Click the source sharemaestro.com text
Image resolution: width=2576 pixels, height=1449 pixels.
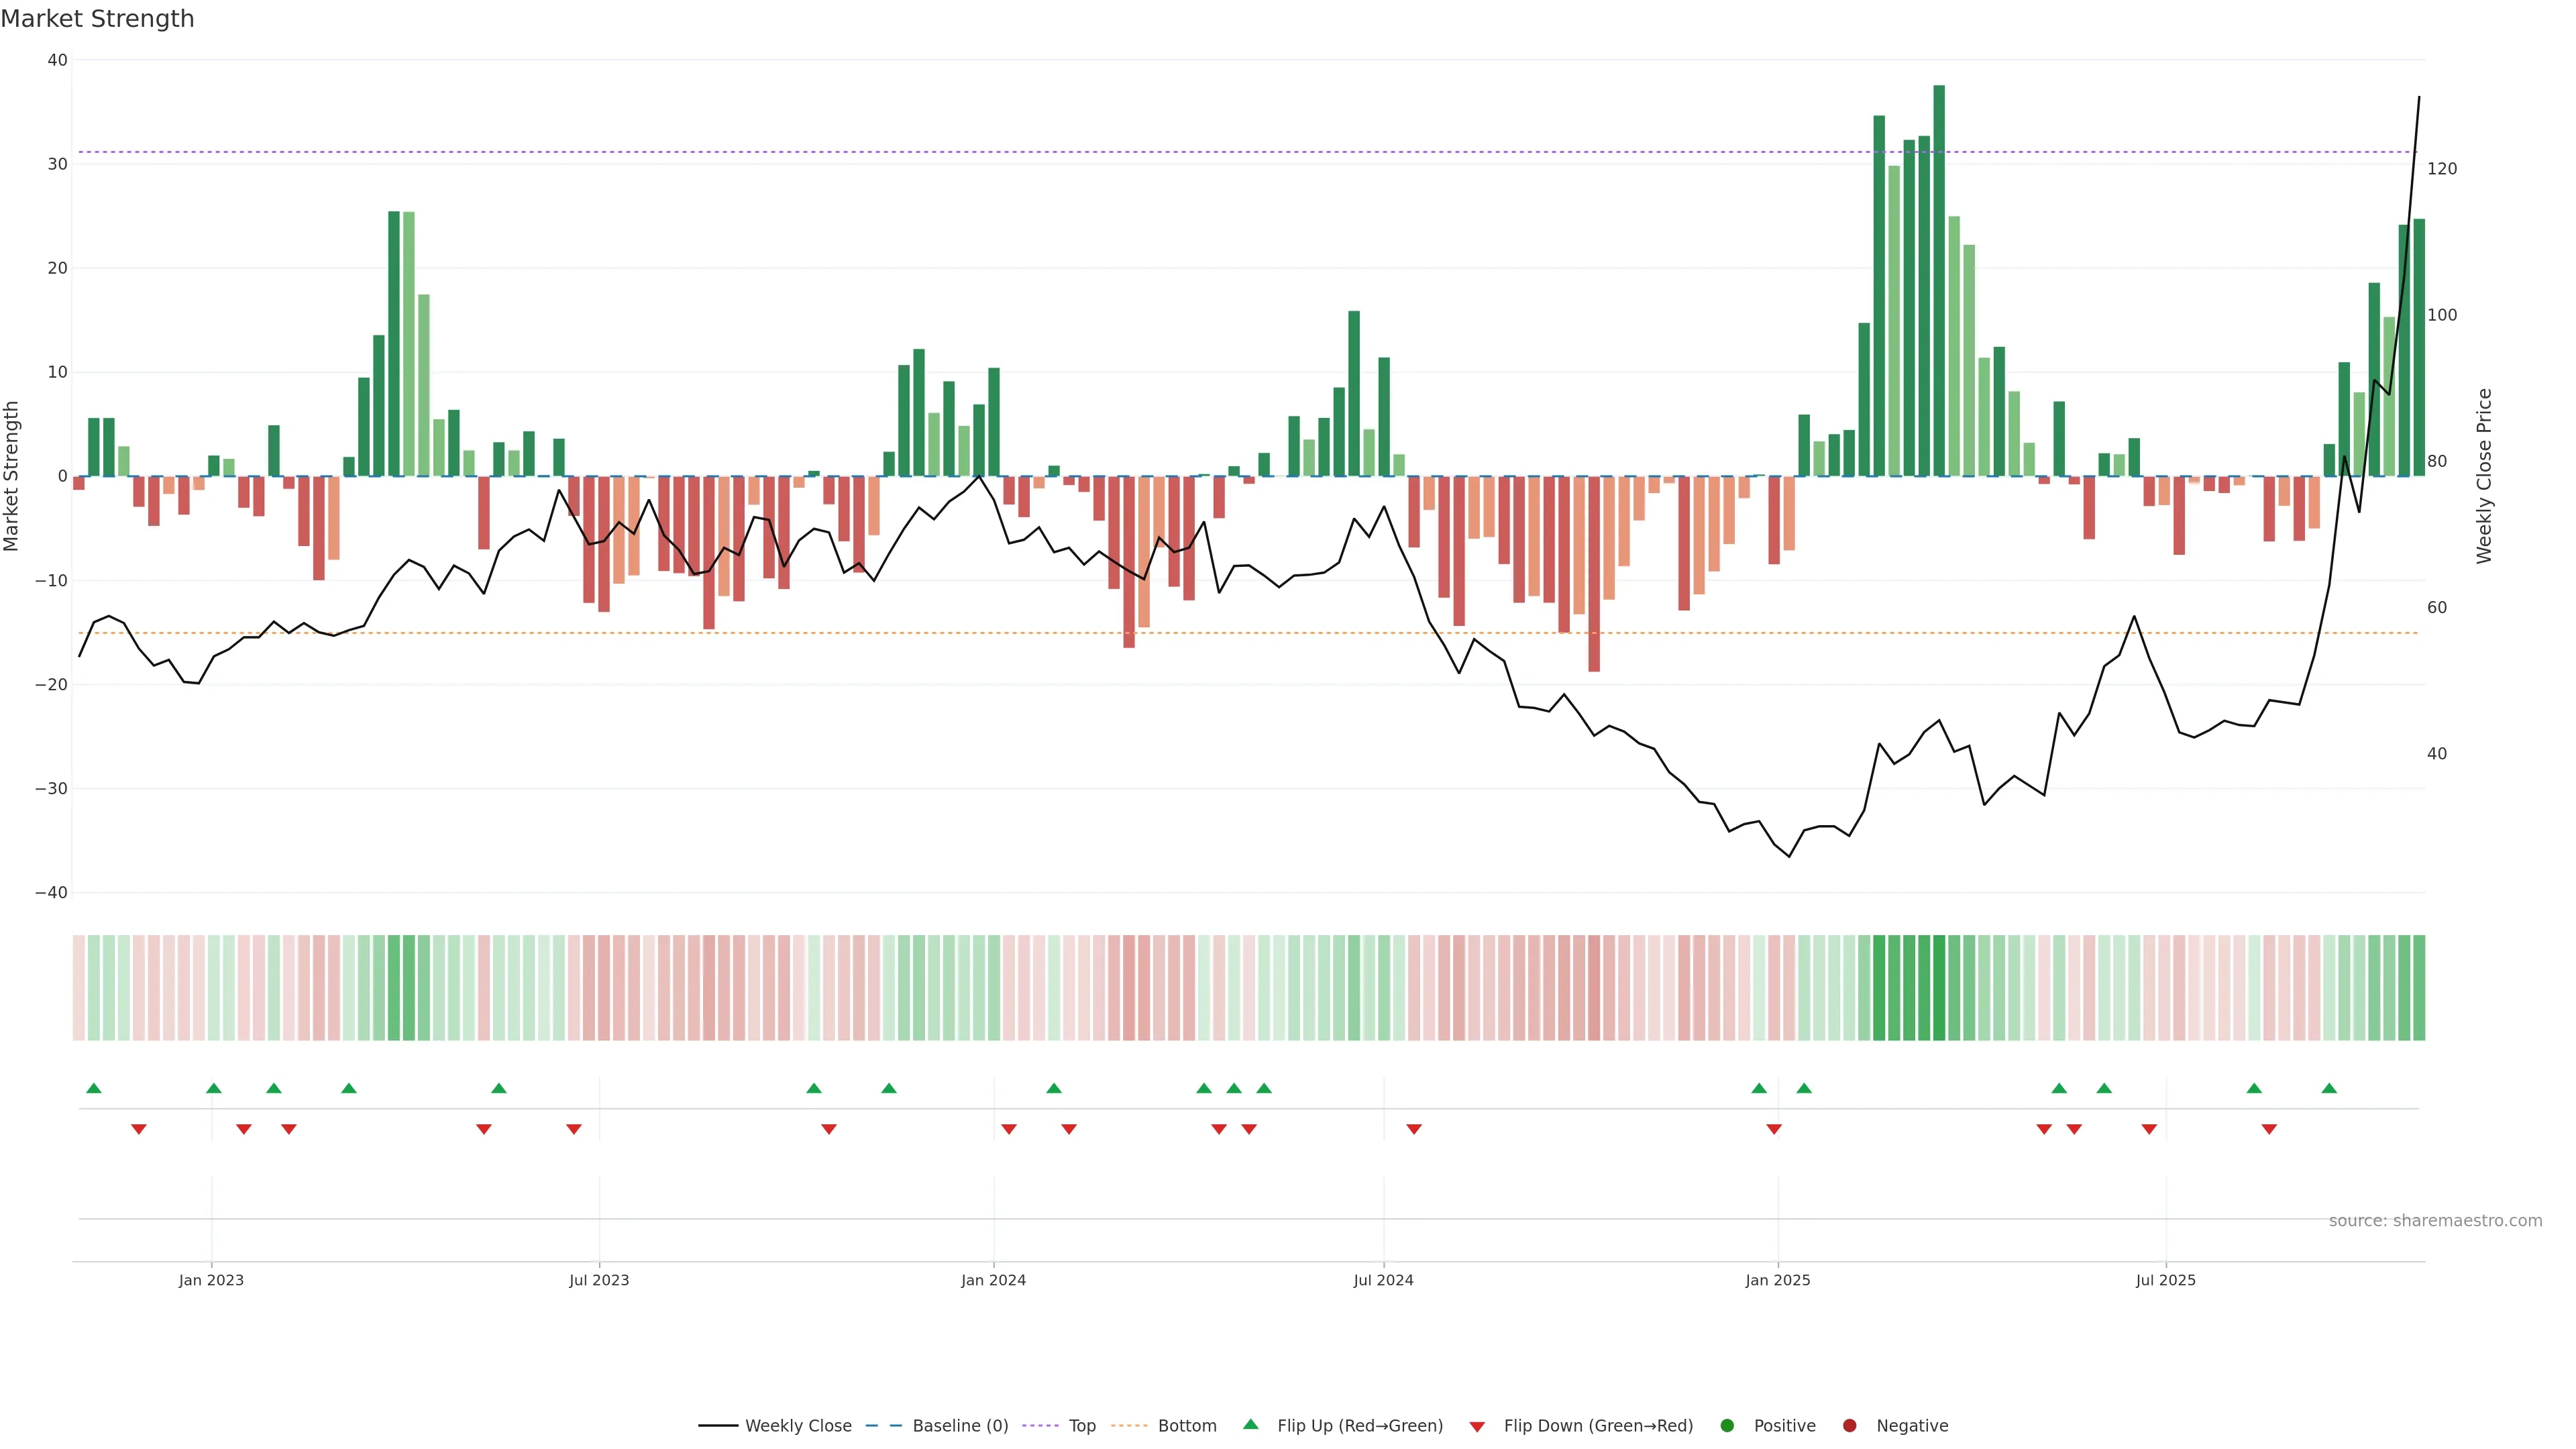(2435, 1221)
